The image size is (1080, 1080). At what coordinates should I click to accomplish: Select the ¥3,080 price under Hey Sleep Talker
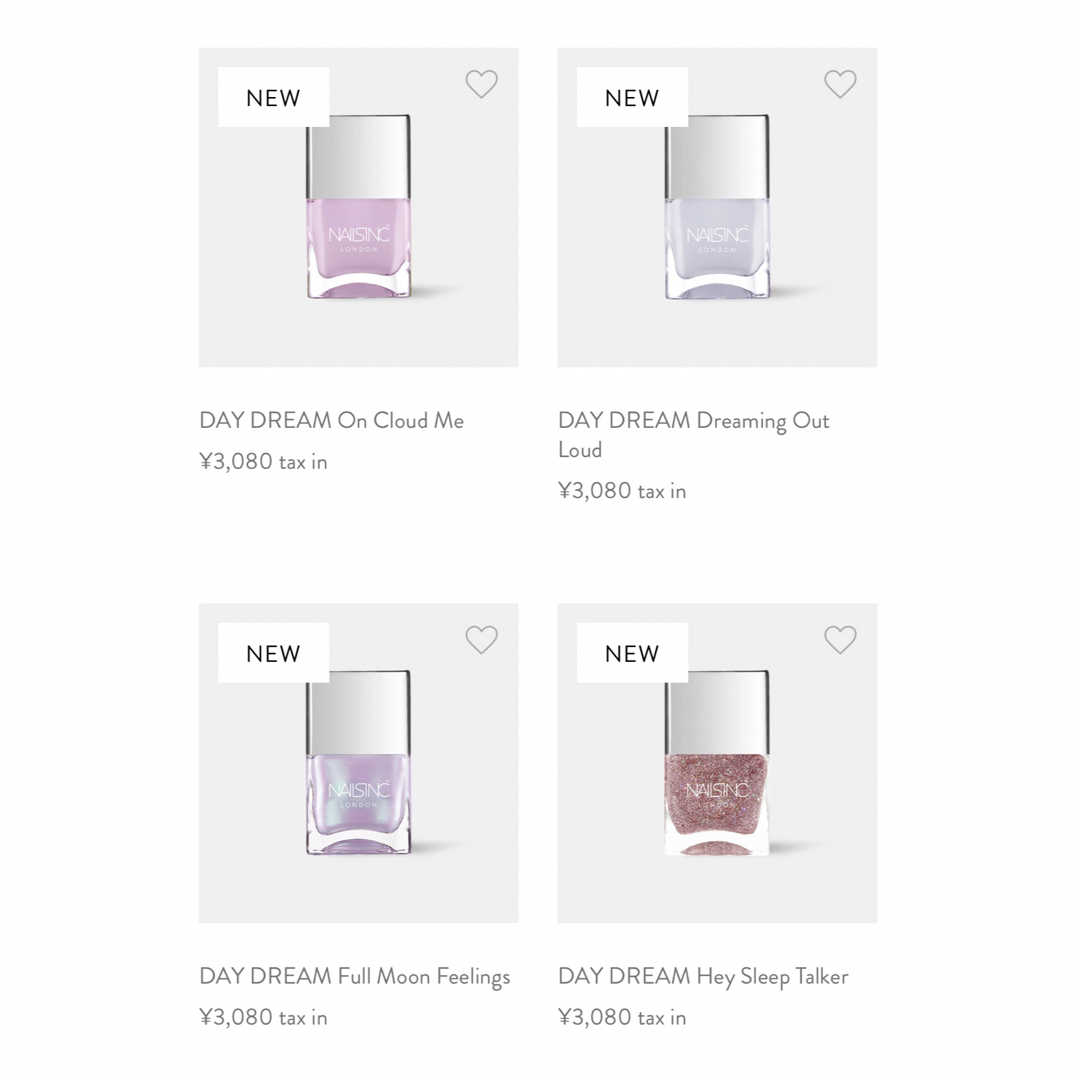click(x=622, y=1017)
